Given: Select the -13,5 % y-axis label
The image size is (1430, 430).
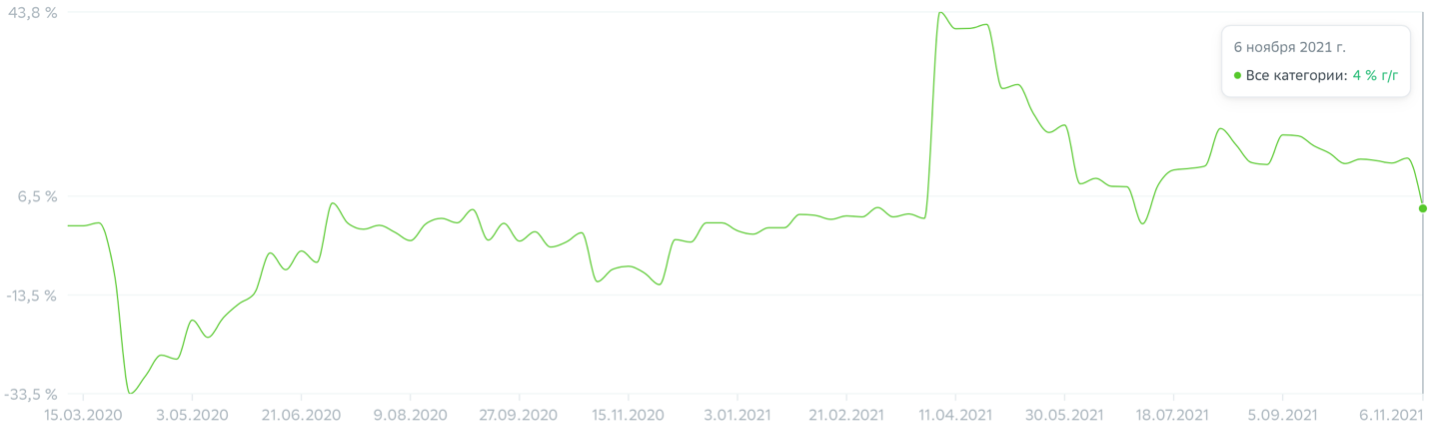Looking at the screenshot, I should tap(33, 295).
